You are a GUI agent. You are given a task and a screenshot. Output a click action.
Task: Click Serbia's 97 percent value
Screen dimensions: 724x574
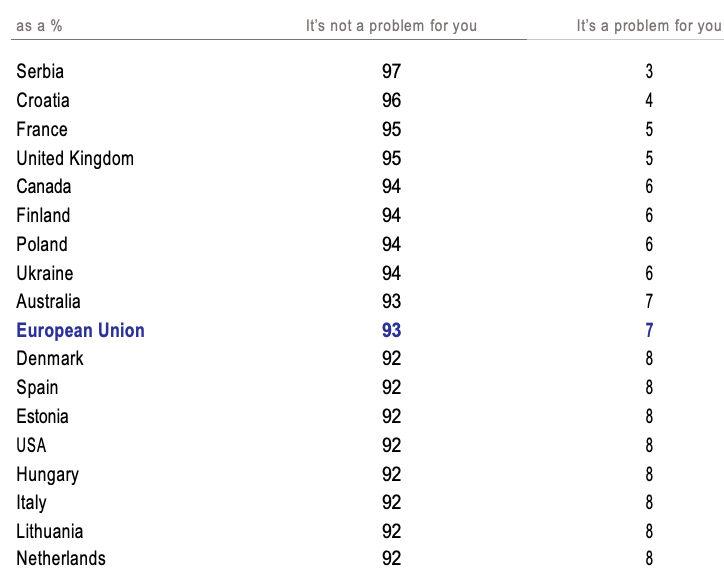[x=391, y=72]
